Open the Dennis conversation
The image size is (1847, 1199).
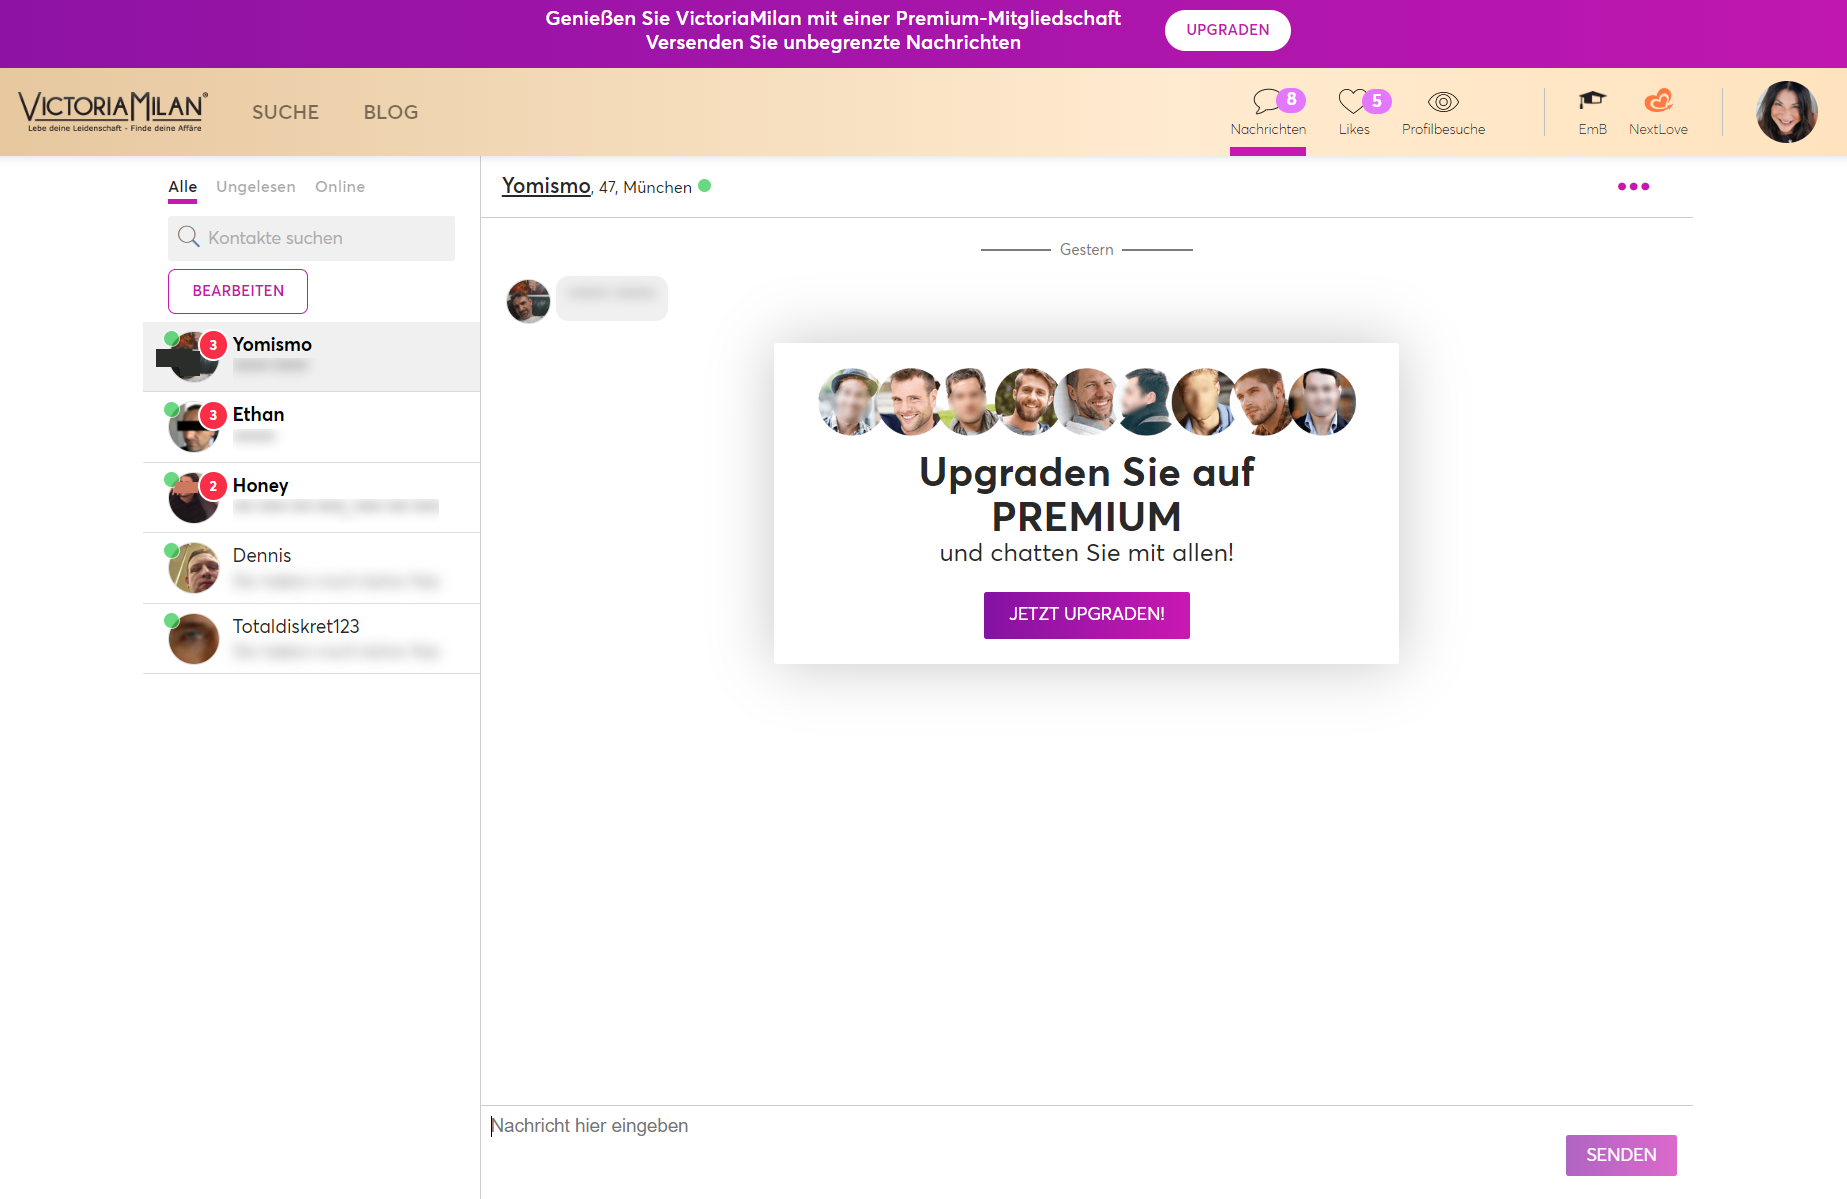[x=311, y=568]
